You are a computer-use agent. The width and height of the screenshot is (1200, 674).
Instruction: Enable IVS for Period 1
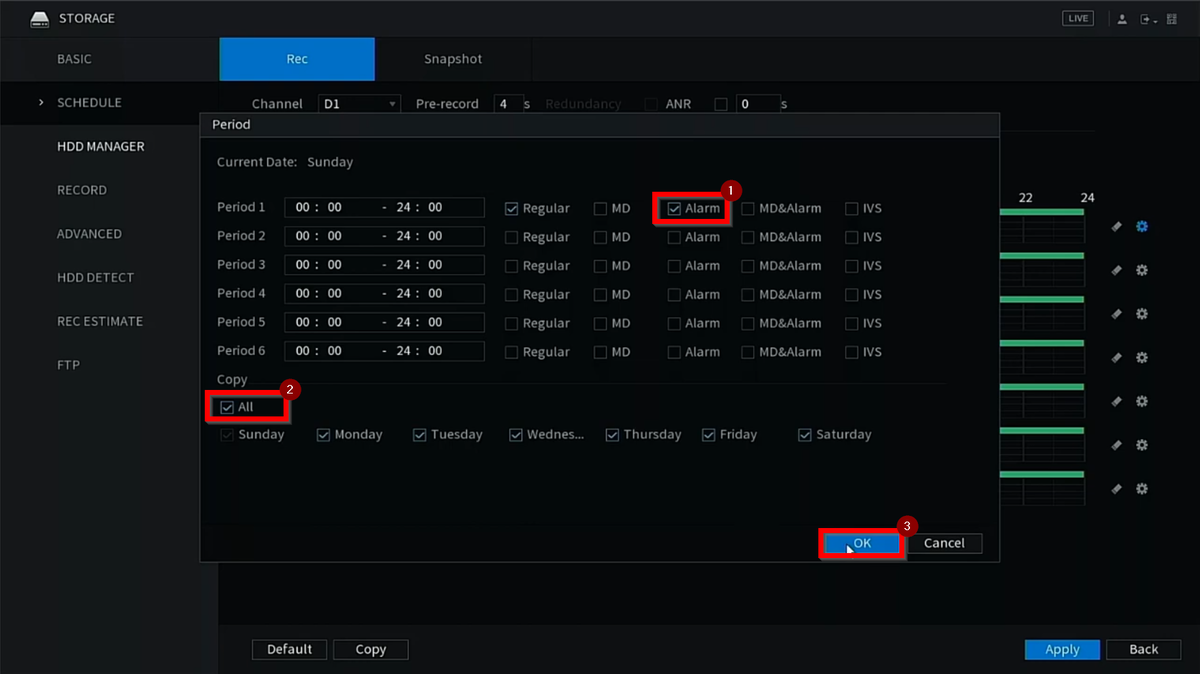[852, 209]
